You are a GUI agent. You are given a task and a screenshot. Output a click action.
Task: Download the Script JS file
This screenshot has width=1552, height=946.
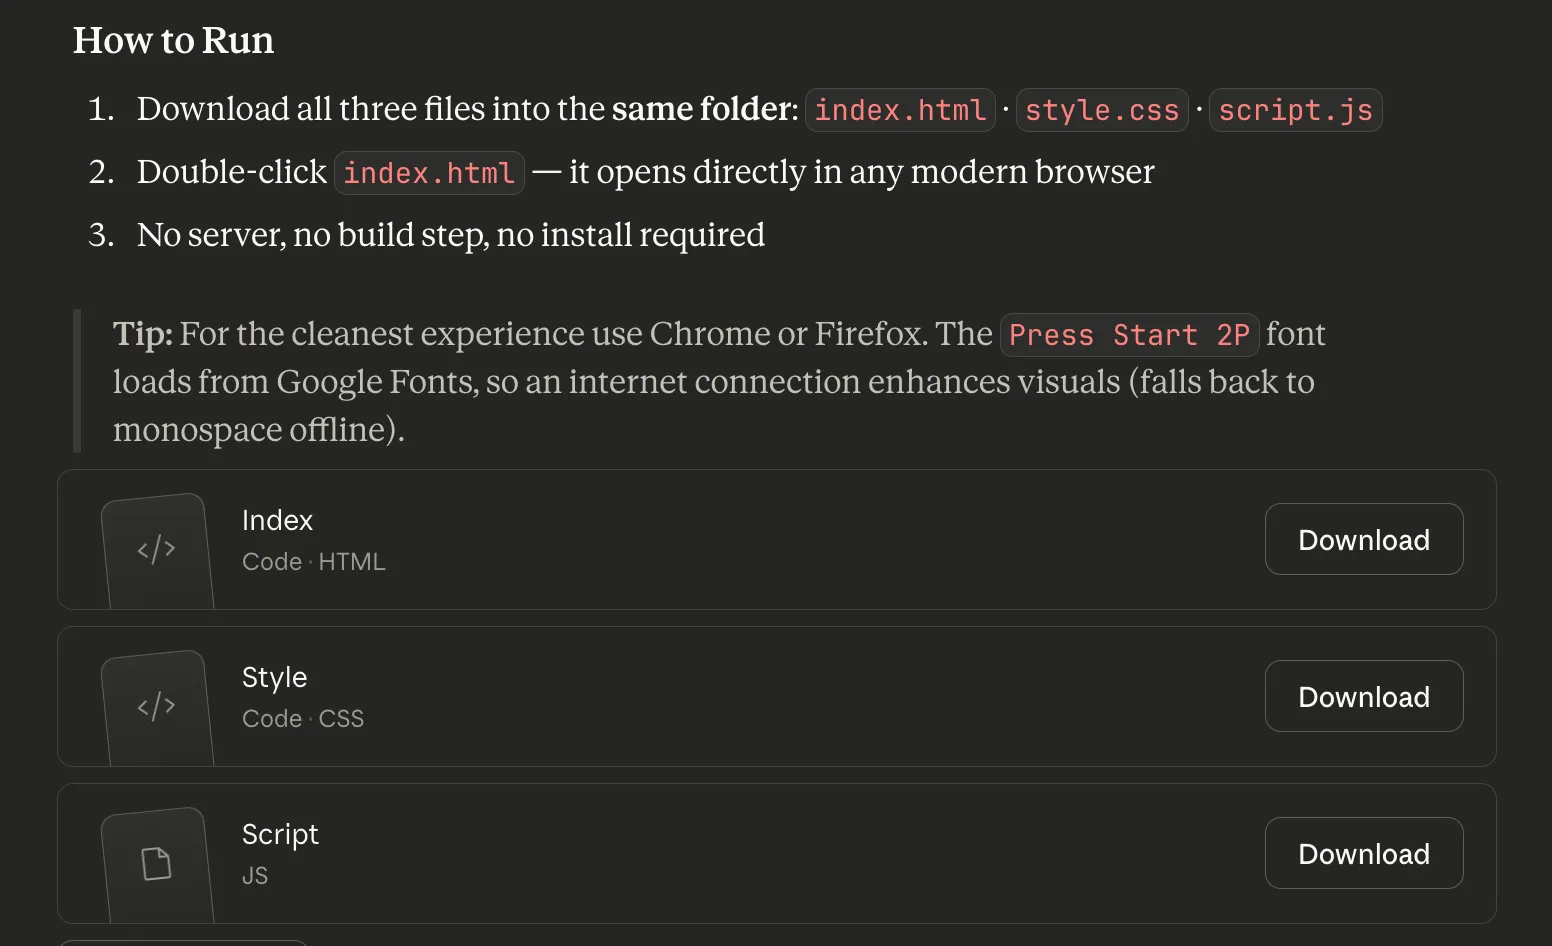coord(1363,853)
